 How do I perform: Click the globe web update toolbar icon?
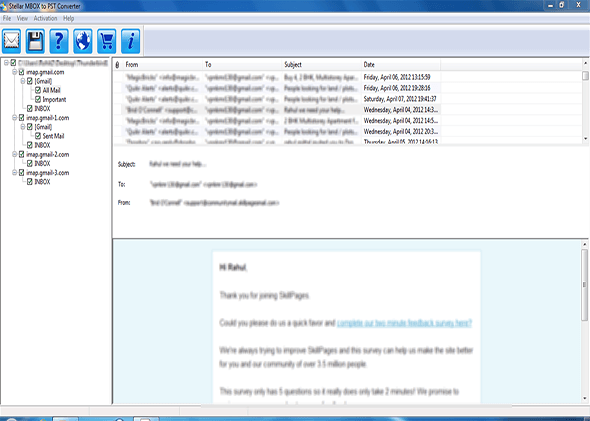coord(83,41)
